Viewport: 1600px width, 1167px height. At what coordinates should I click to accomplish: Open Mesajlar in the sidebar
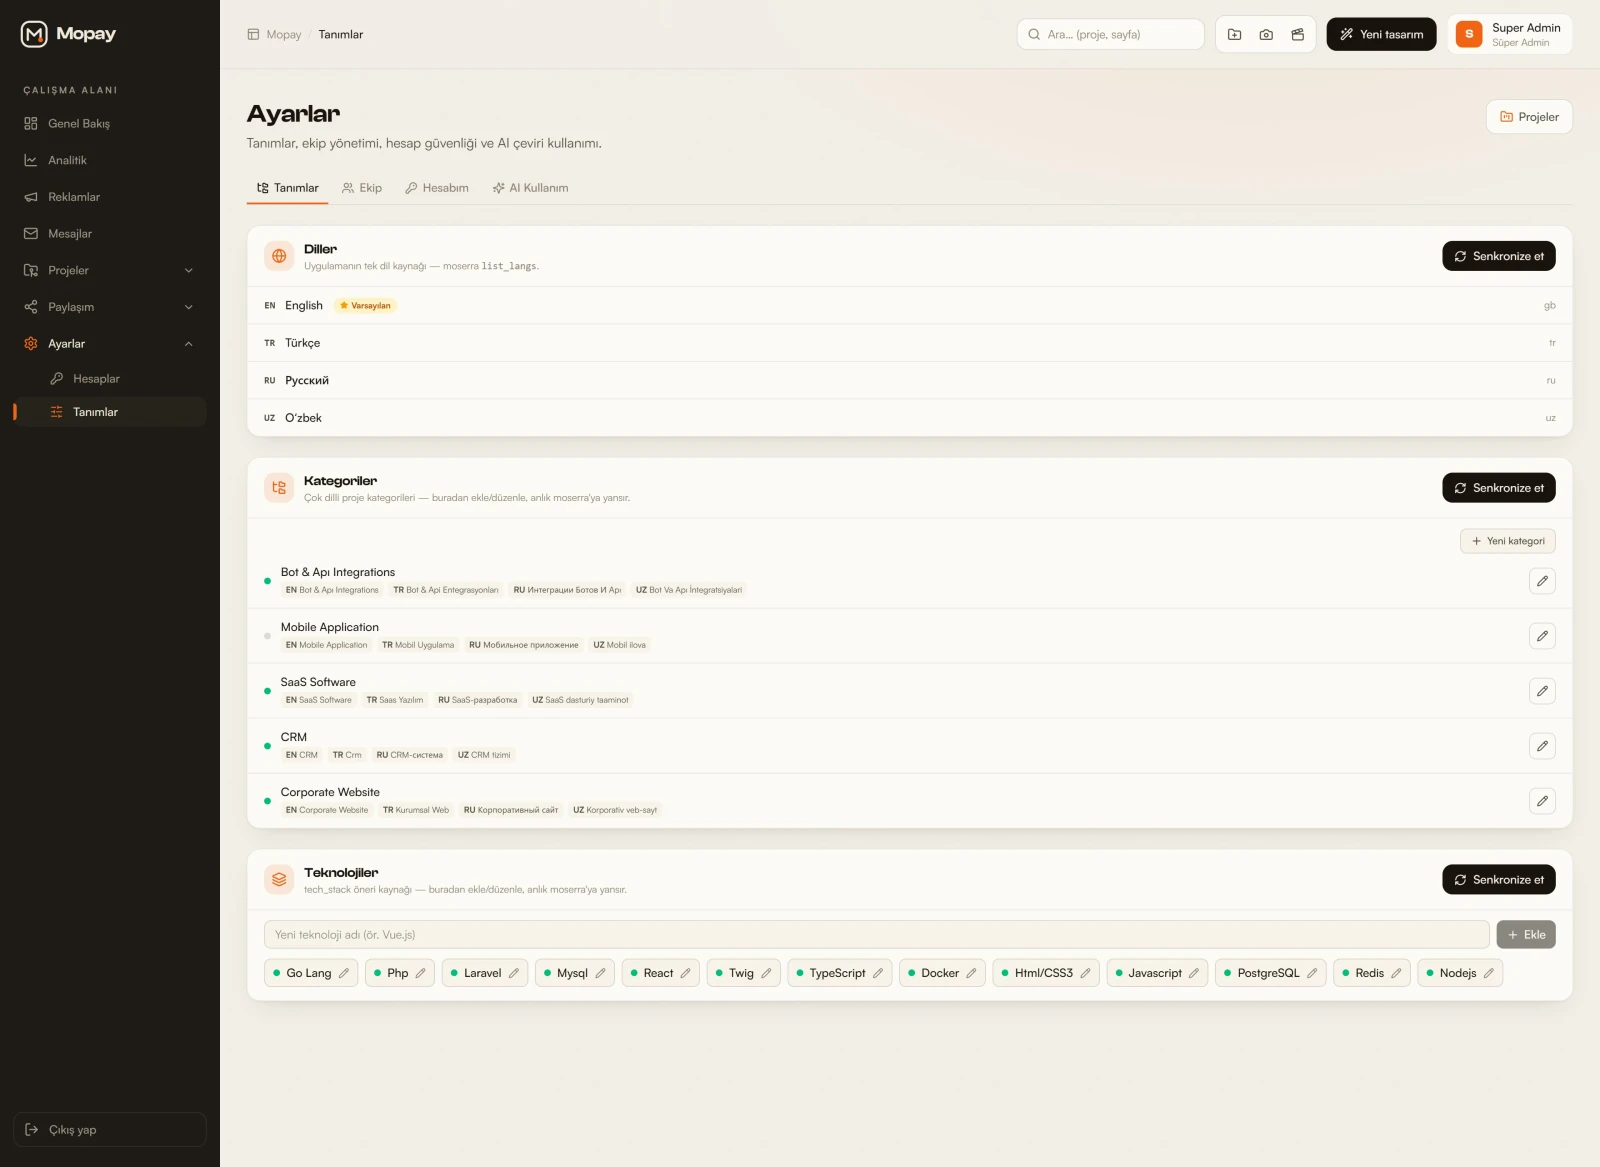pos(110,234)
